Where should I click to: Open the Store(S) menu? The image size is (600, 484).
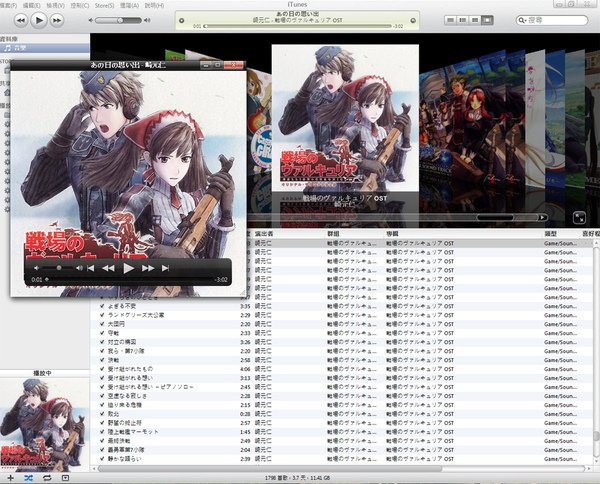click(x=104, y=5)
